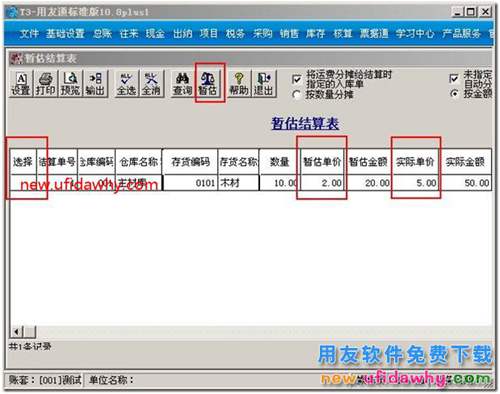Screen dimensions: 500x394
Task: Click the 暂估结算表 title link
Action: [x=305, y=124]
